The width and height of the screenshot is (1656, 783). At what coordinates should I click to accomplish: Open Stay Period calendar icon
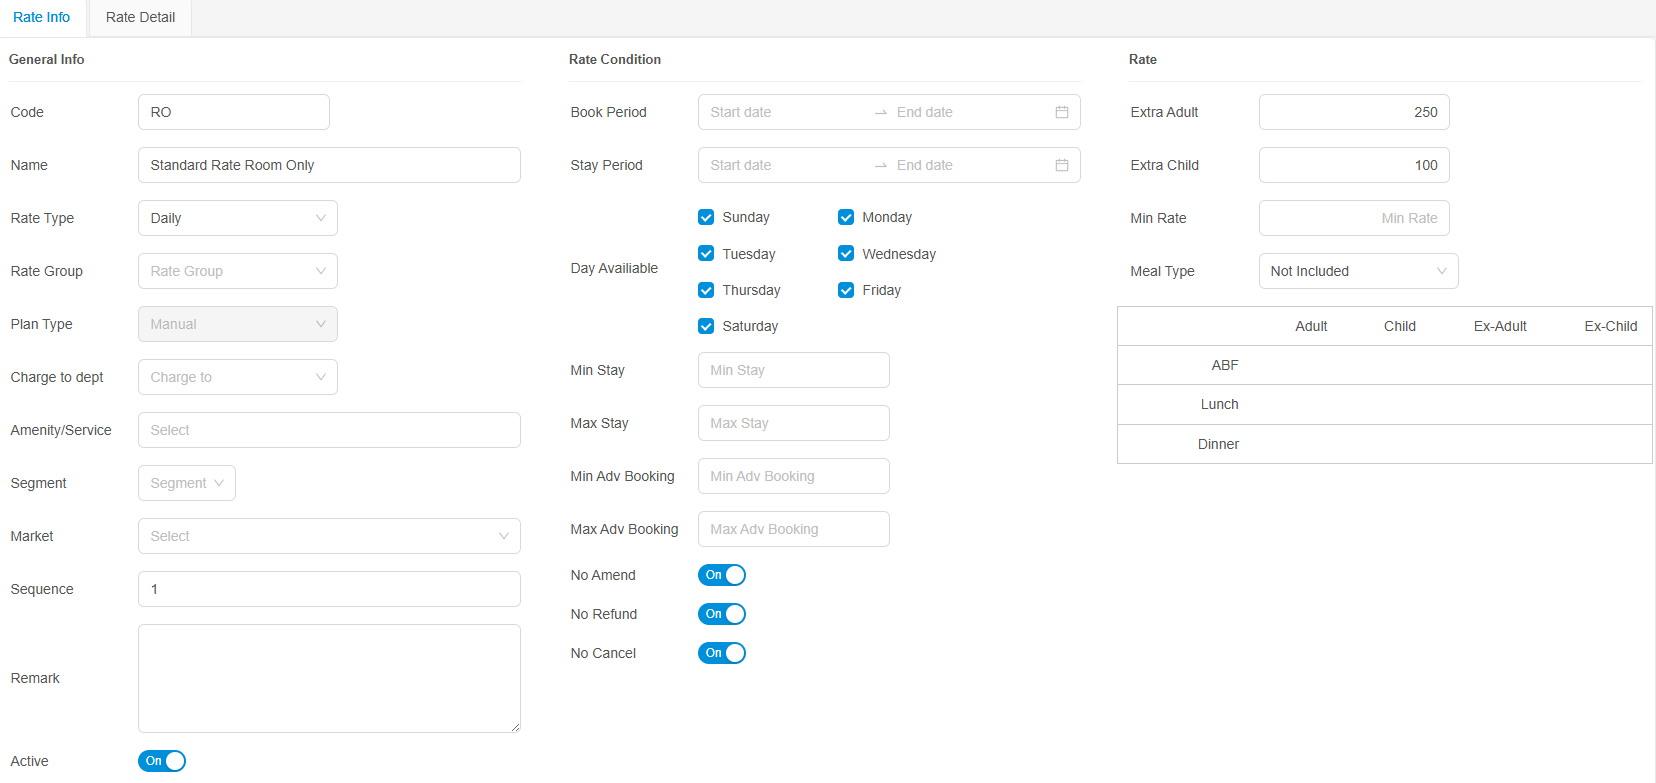(1061, 165)
